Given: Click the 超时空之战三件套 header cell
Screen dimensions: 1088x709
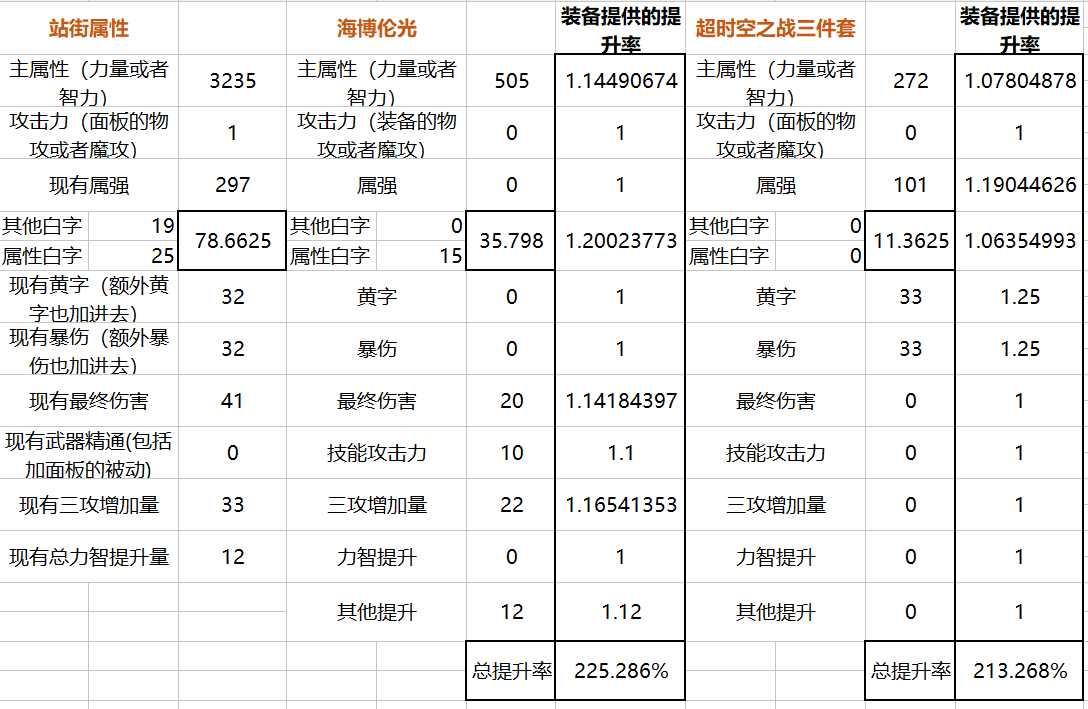Looking at the screenshot, I should pos(775,28).
